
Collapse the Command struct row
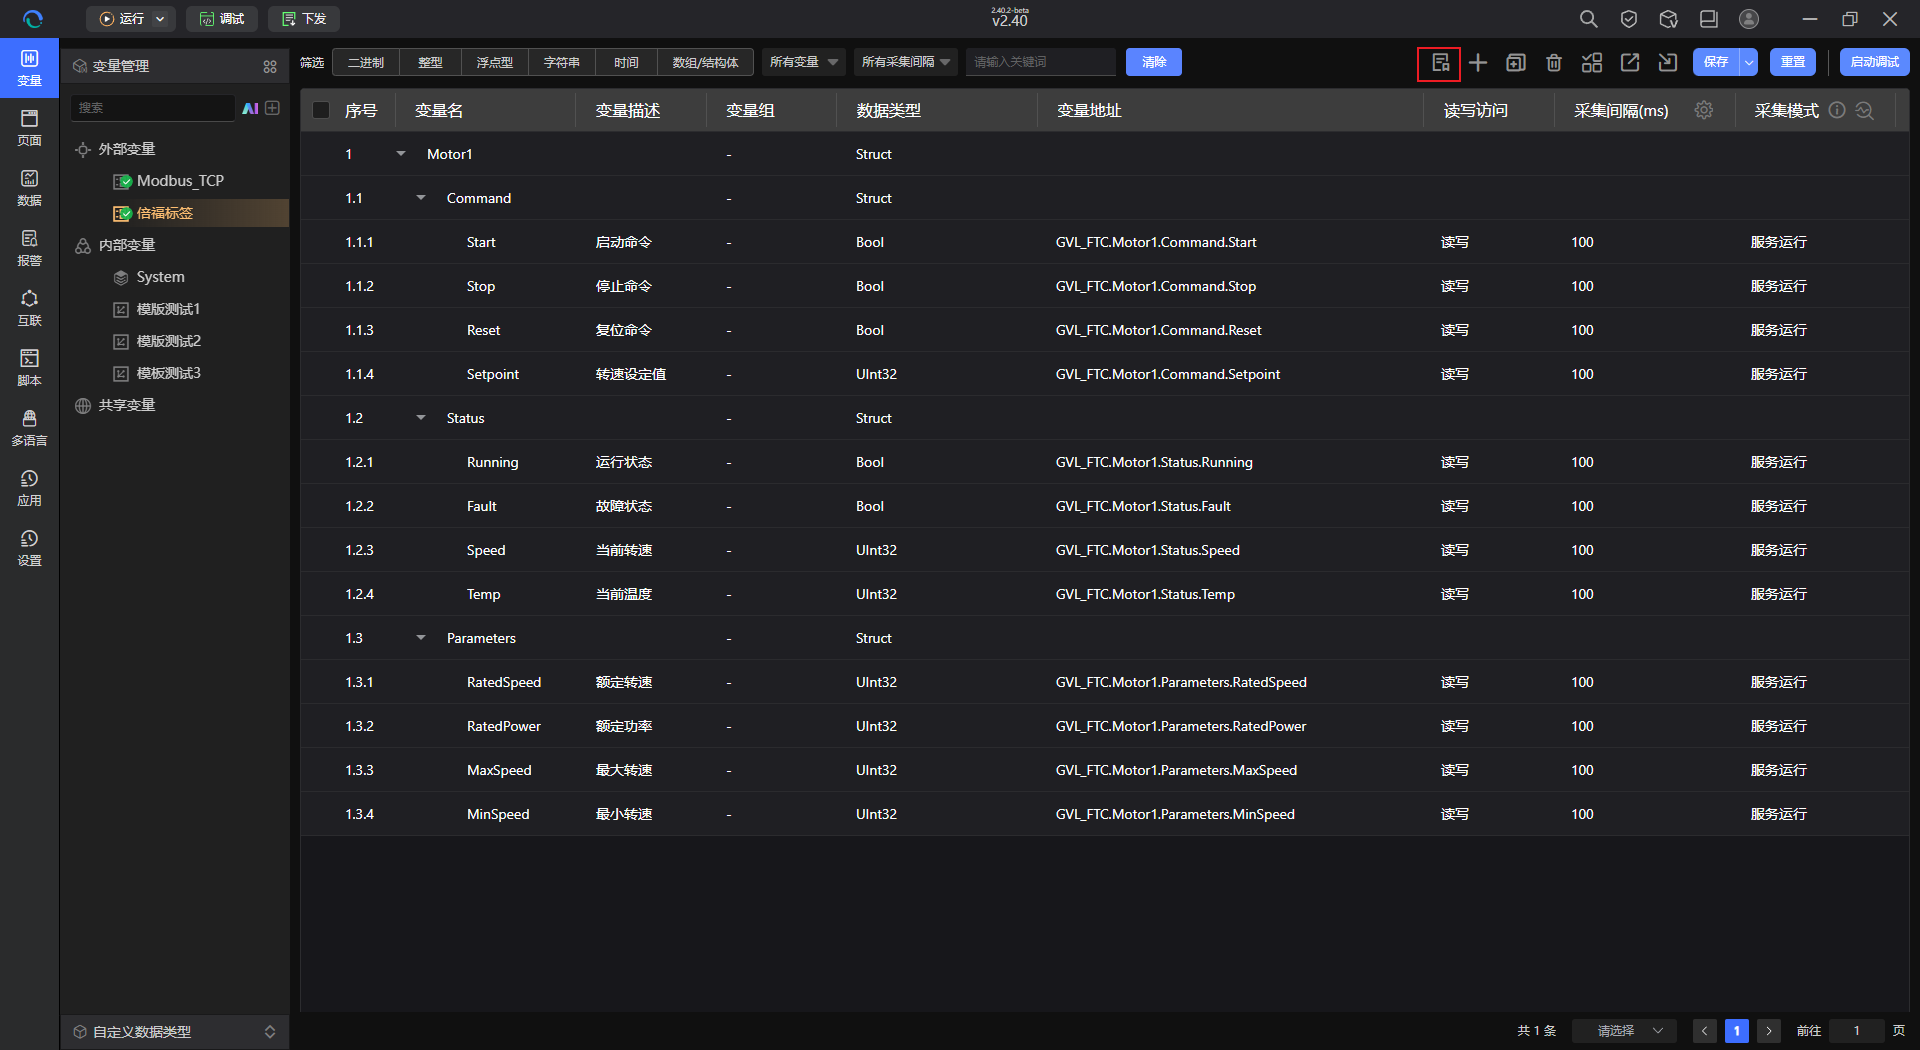421,198
